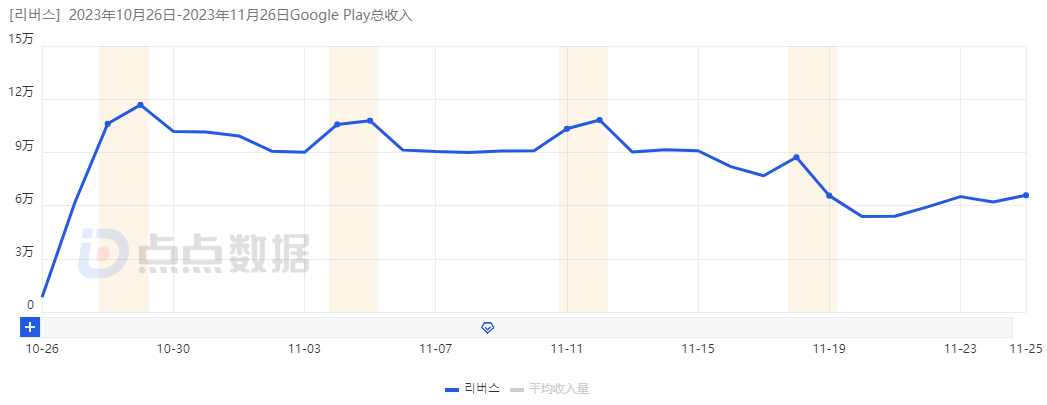Select the 10-28 data point marker
Viewport: 1047px width, 405px height.
click(x=107, y=124)
